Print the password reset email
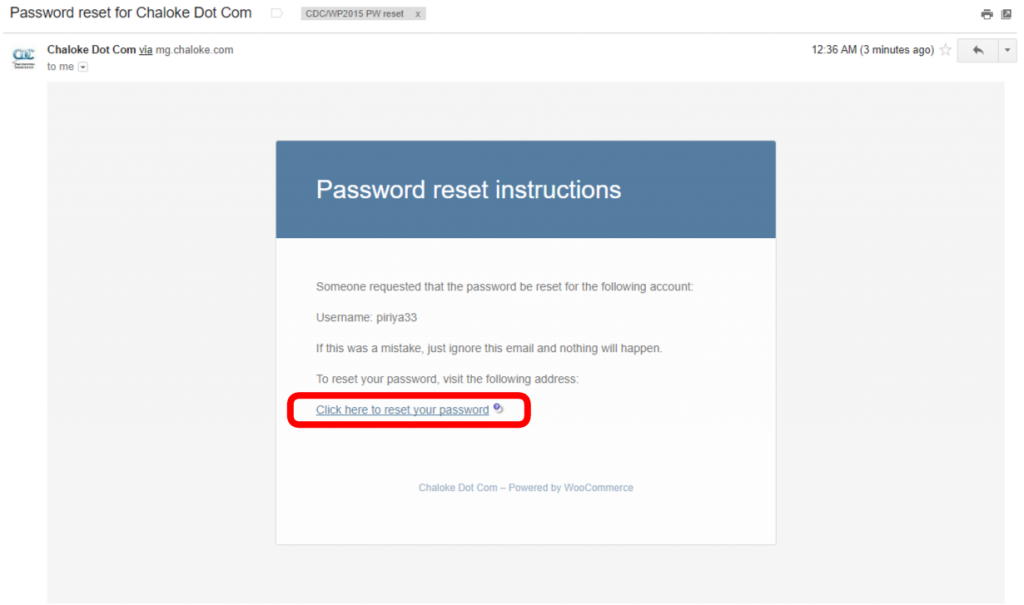 (x=987, y=14)
